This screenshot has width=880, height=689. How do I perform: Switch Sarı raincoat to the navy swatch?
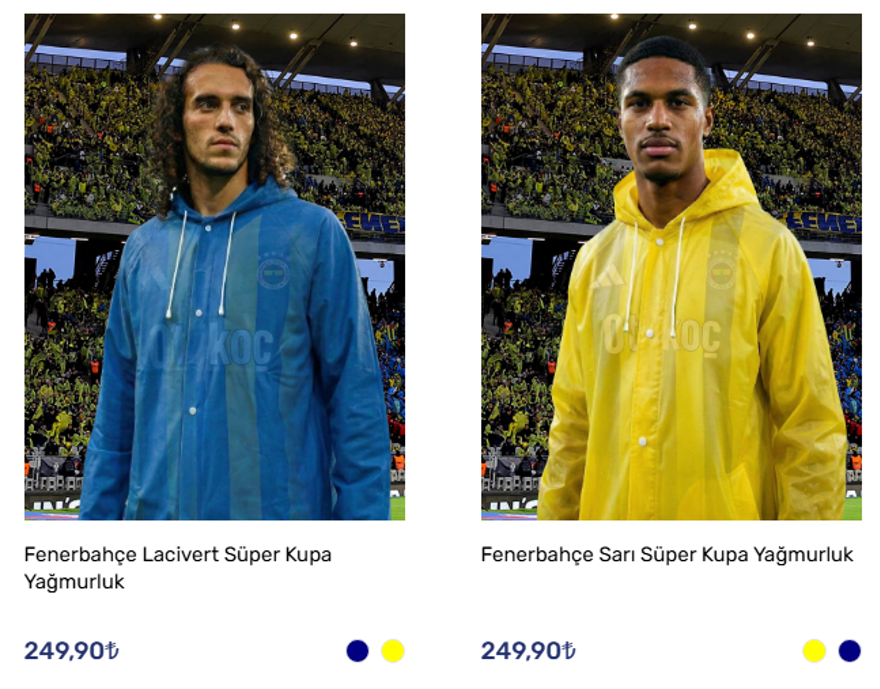[849, 651]
